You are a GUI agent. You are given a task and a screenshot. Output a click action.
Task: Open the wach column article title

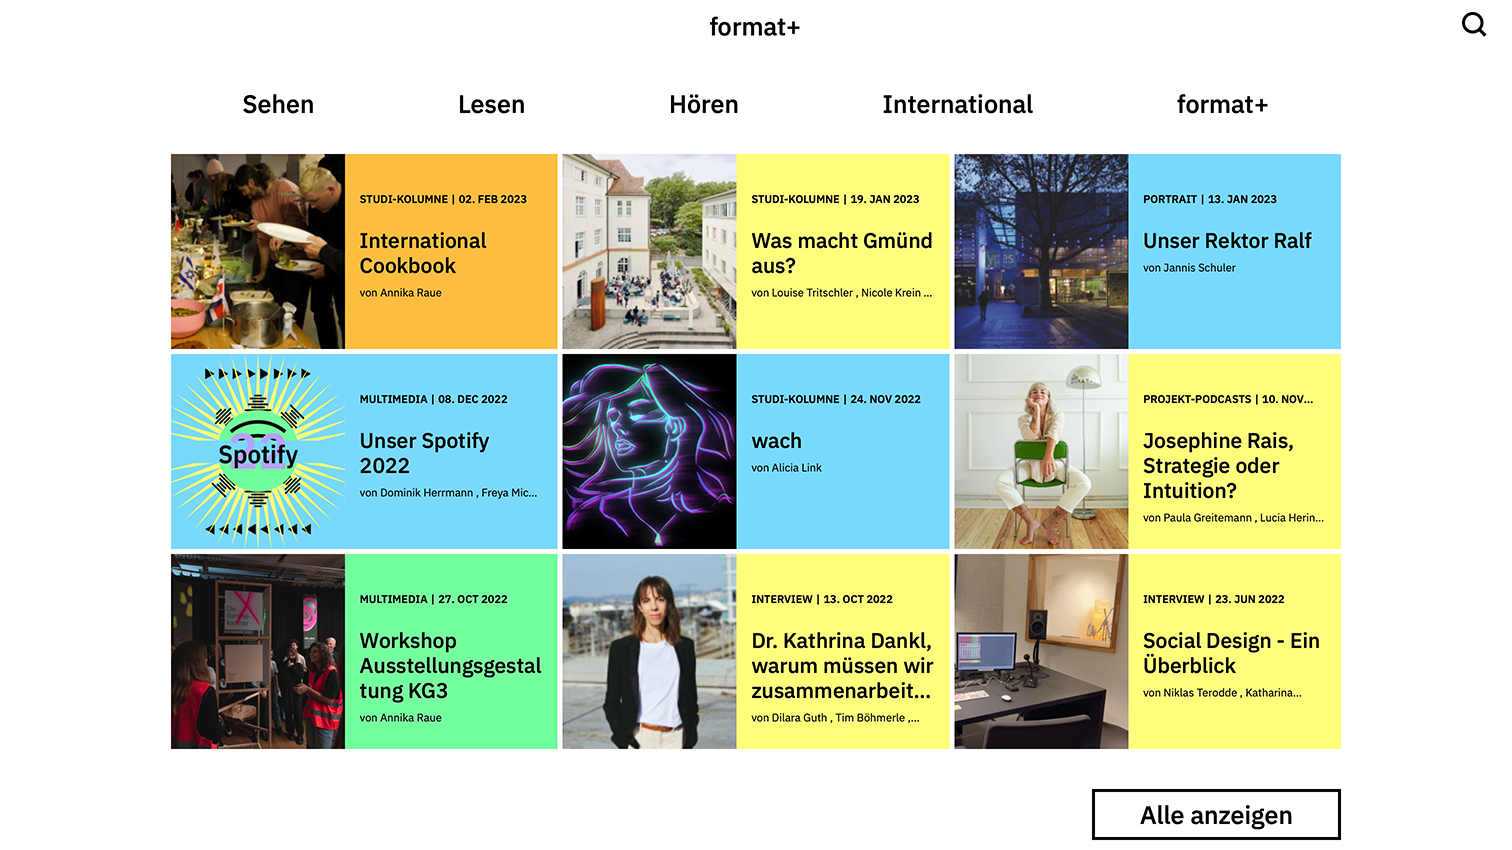click(x=776, y=441)
